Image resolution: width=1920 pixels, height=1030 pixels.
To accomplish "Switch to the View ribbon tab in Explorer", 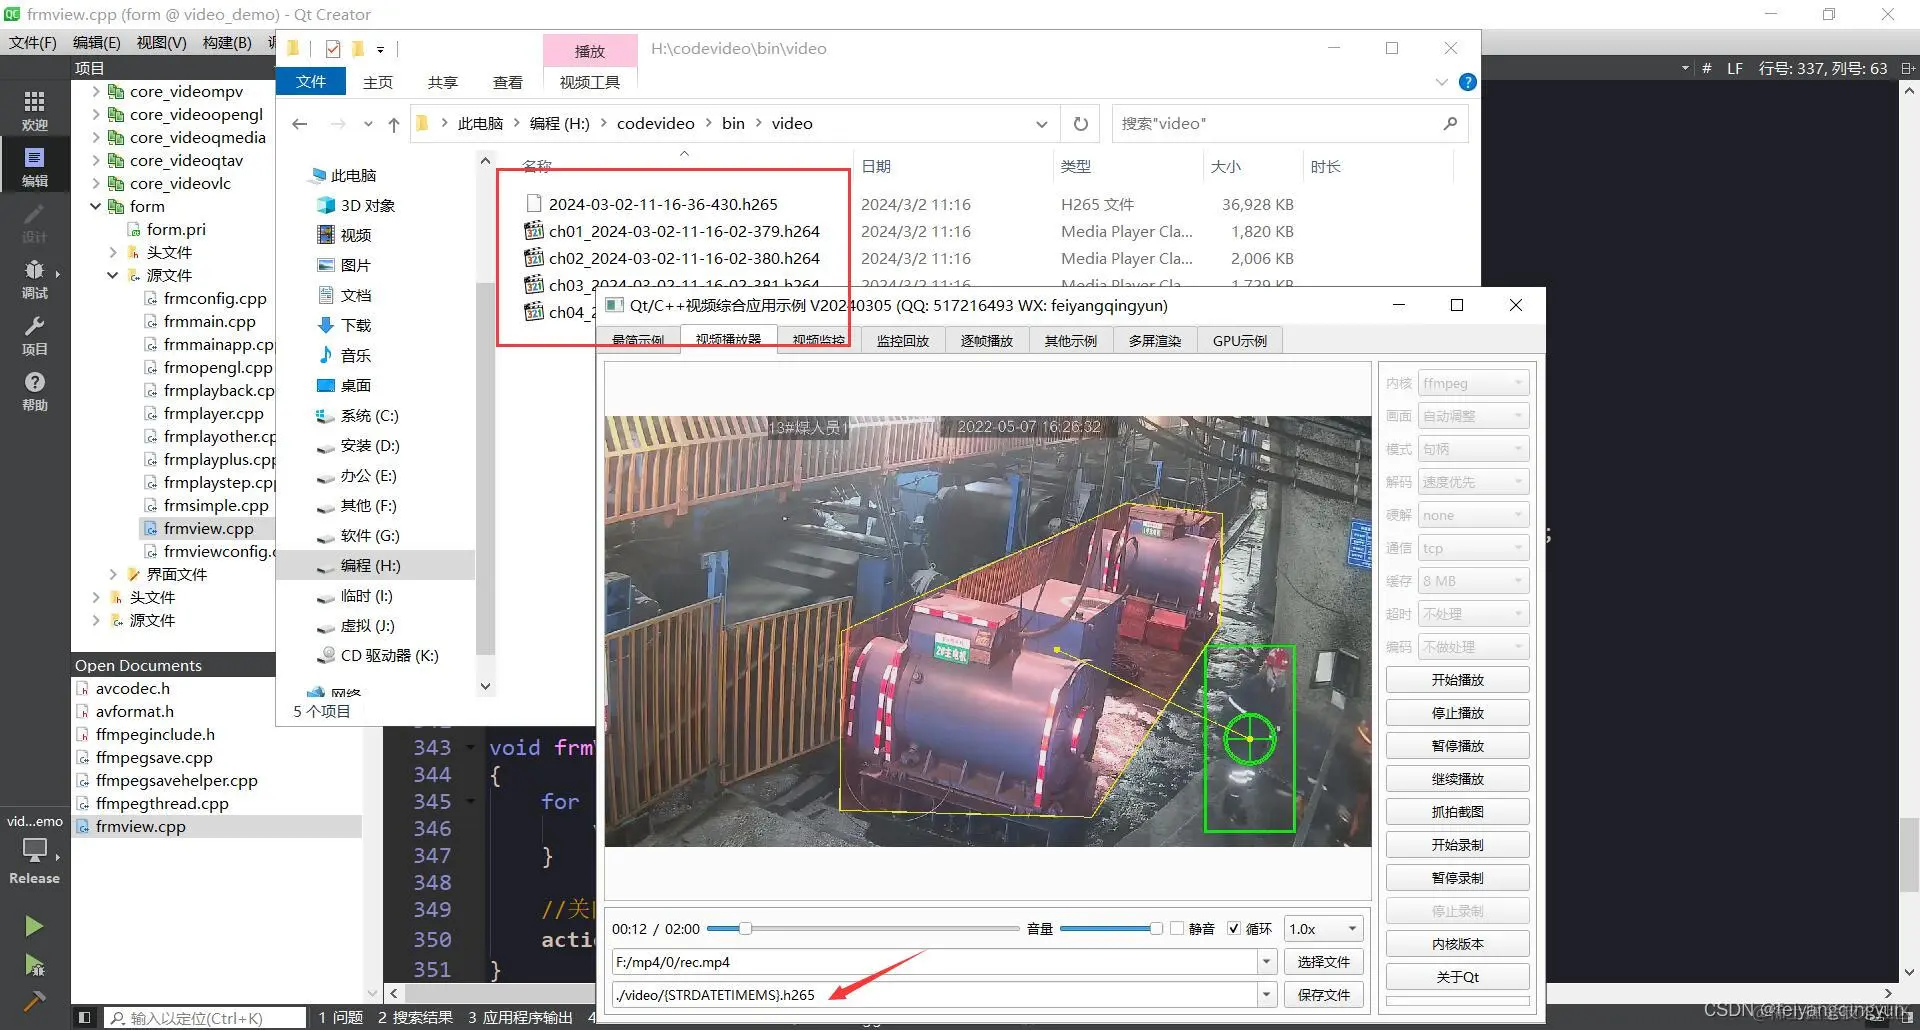I will coord(508,82).
